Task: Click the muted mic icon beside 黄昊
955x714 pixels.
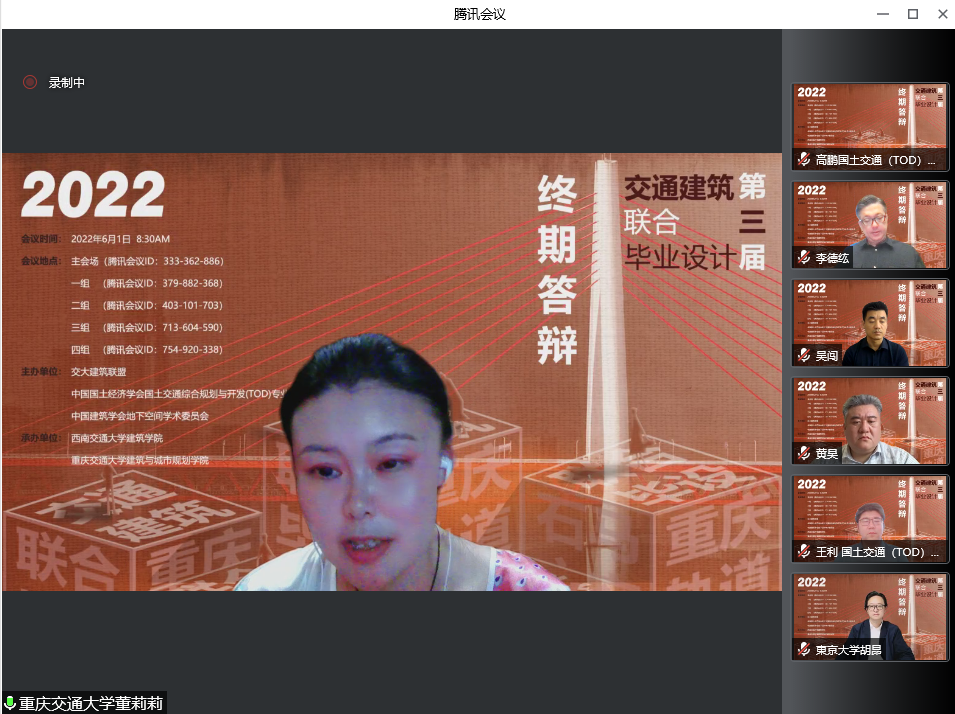Action: click(803, 454)
